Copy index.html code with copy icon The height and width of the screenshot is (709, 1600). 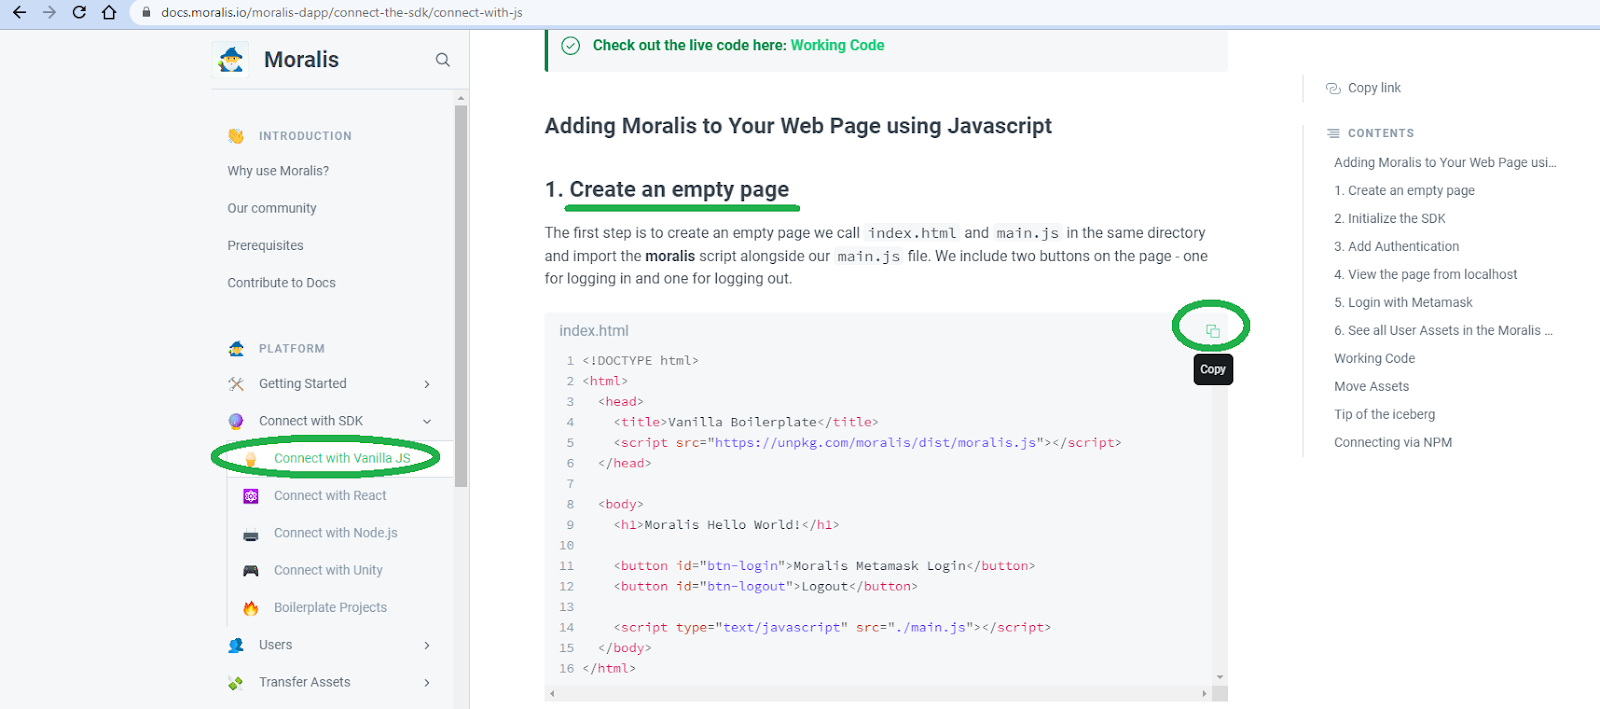1212,331
